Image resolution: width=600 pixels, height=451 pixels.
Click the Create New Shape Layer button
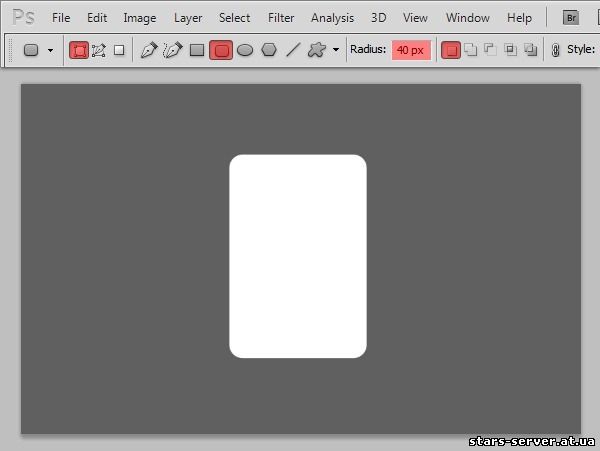click(x=451, y=50)
